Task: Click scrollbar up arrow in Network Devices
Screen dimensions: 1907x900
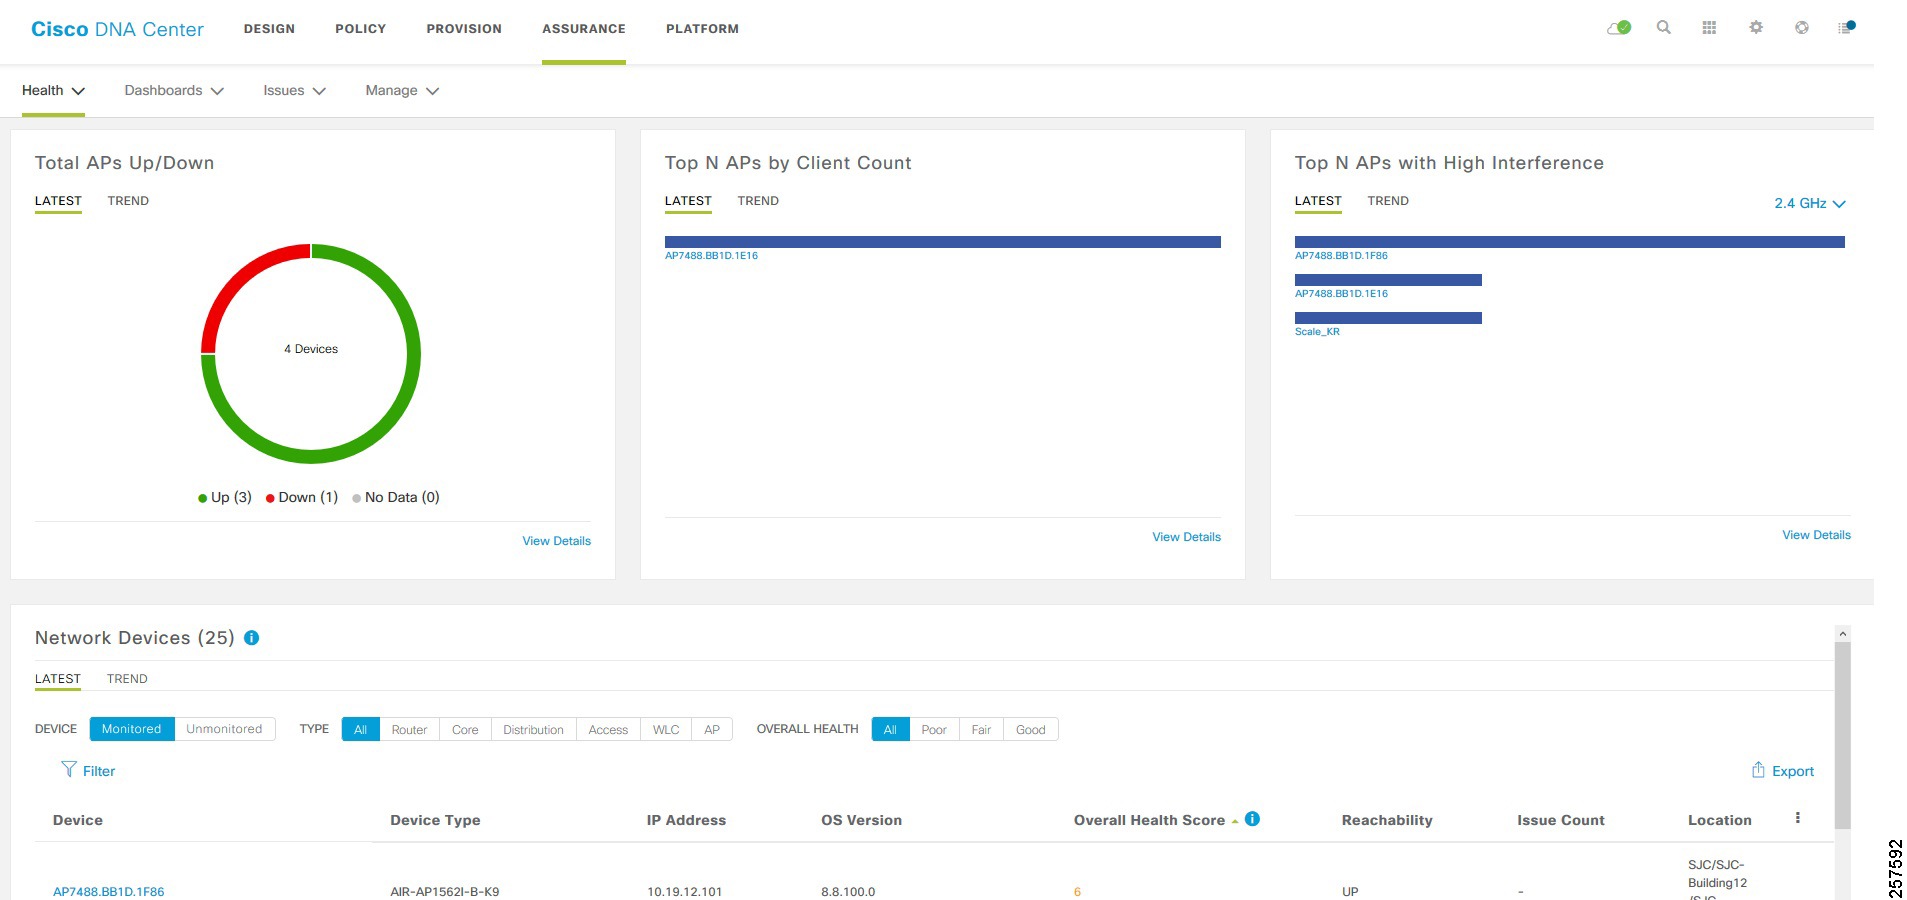Action: (x=1843, y=633)
